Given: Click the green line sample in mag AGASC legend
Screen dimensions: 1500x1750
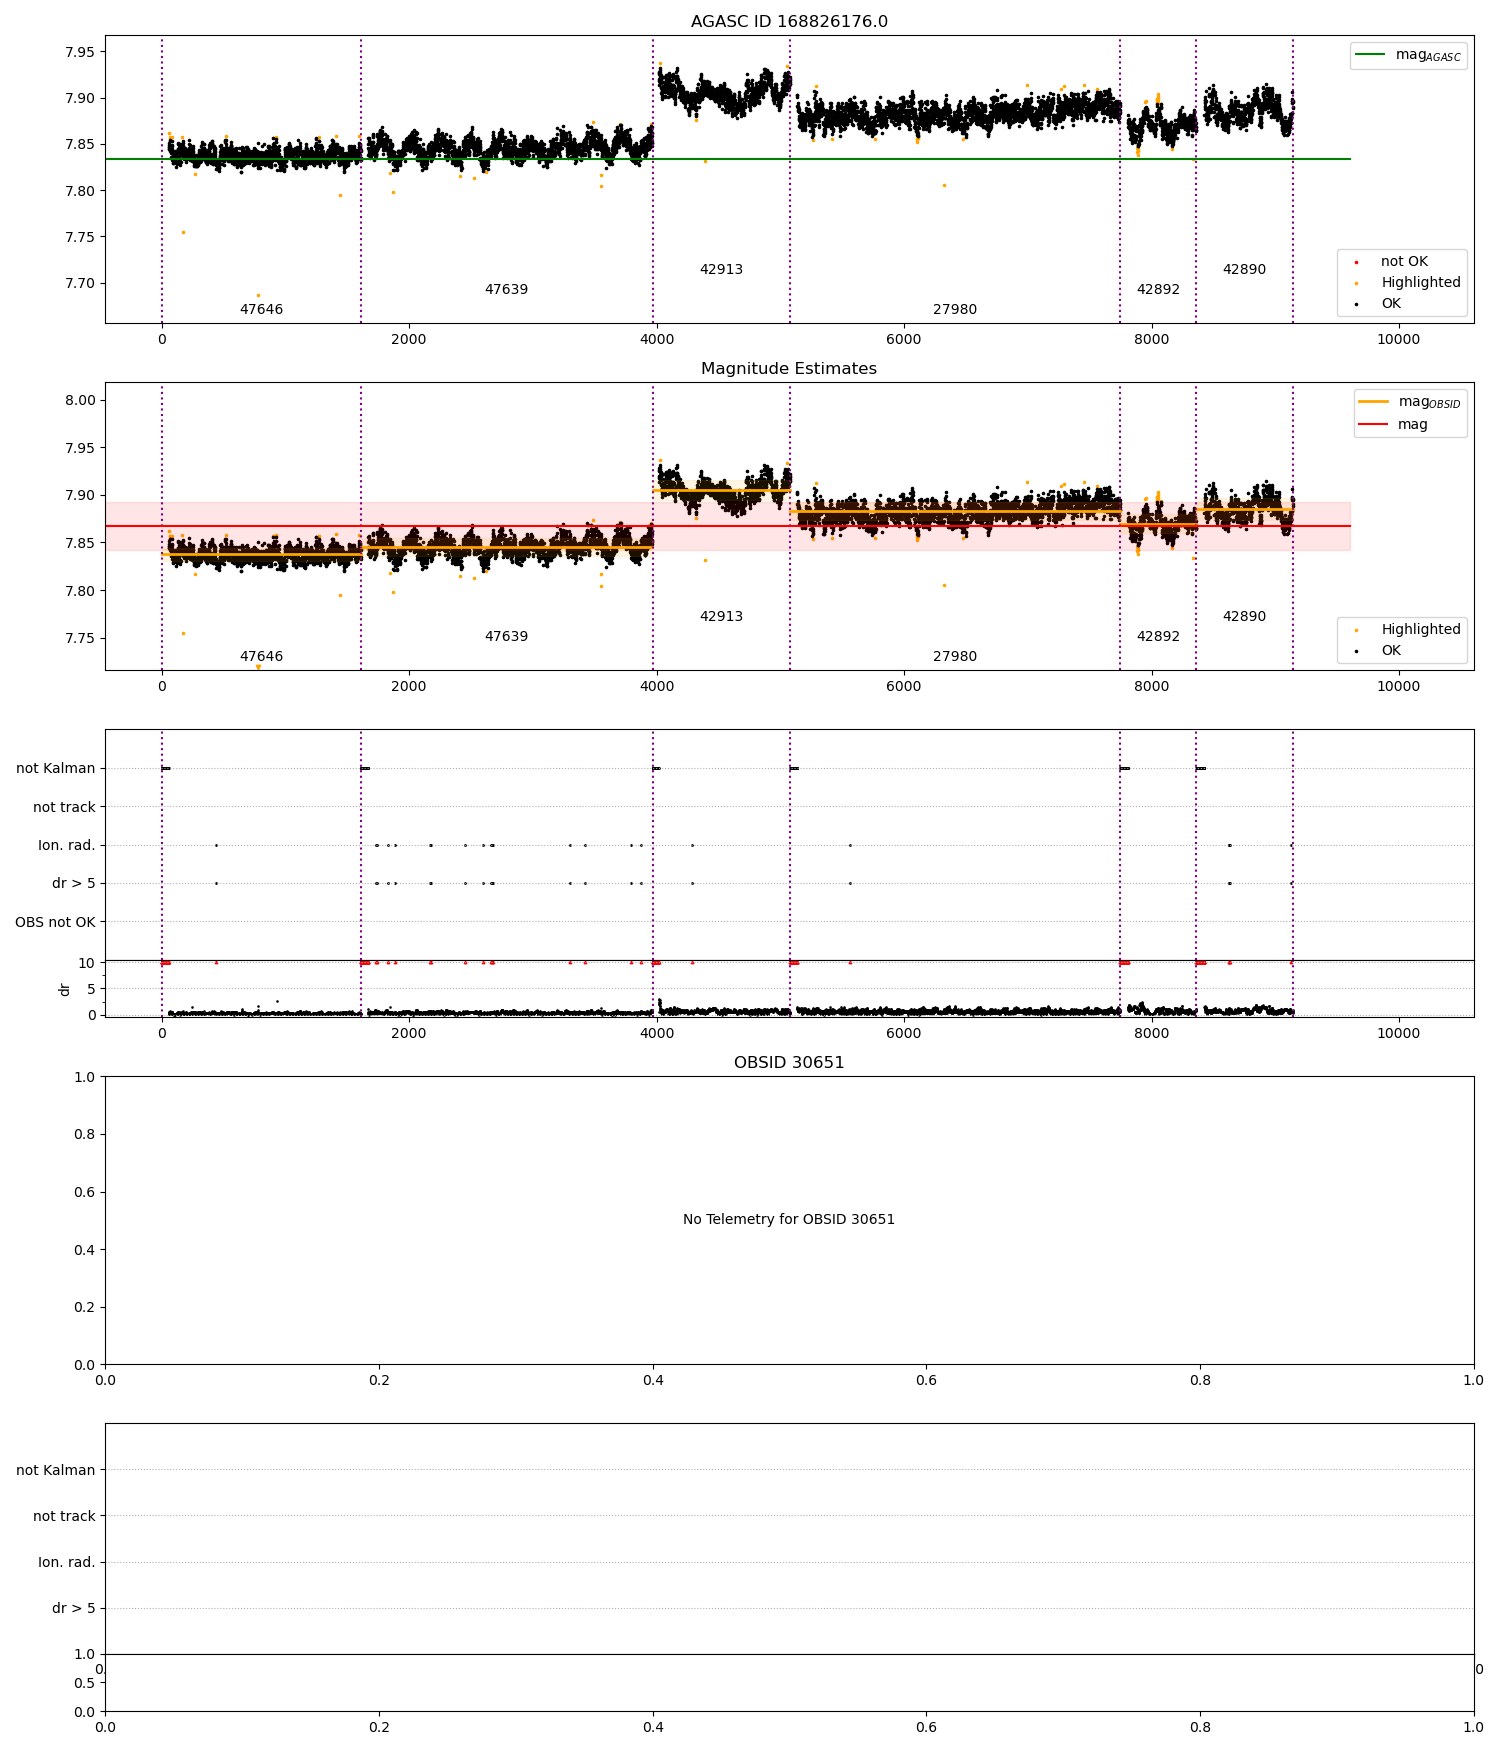Looking at the screenshot, I should coord(1371,55).
